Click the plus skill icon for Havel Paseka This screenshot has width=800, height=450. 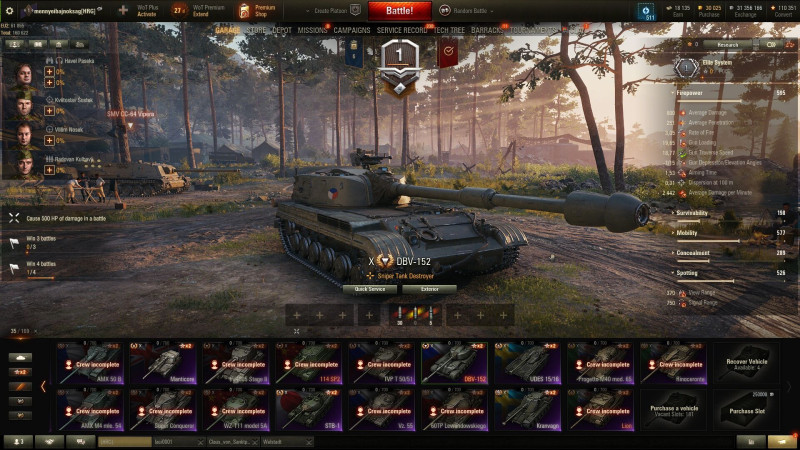click(49, 72)
